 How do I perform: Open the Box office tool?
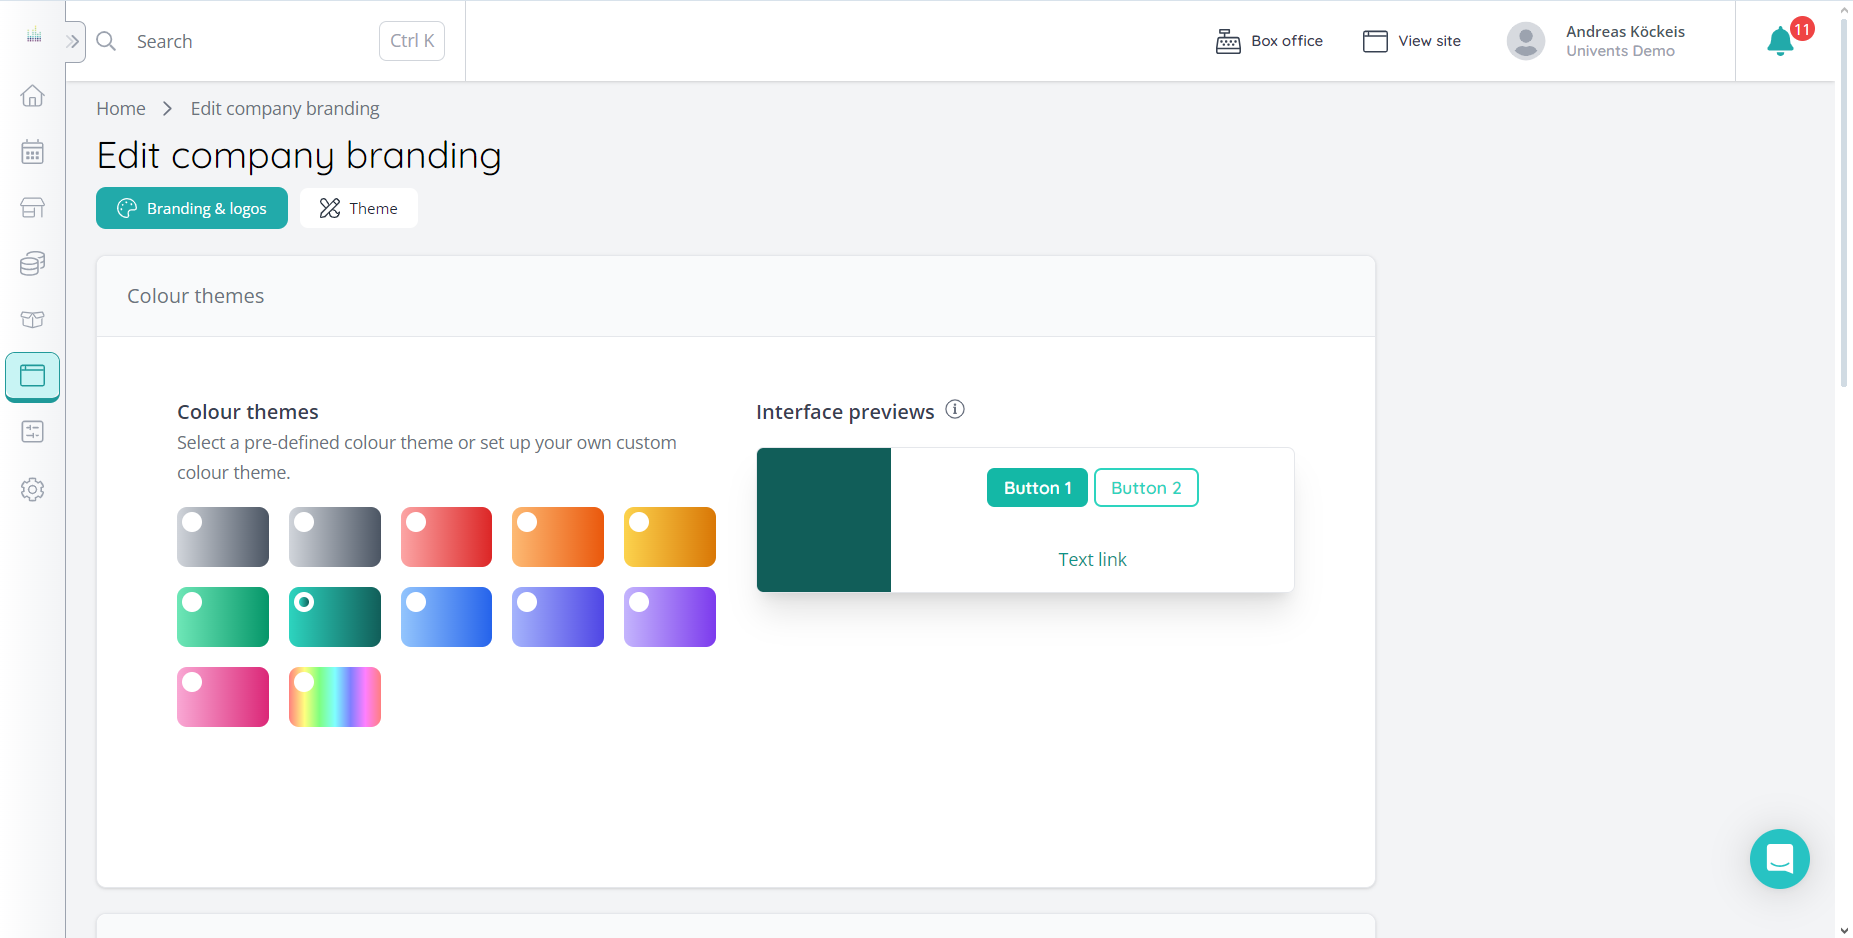[x=1269, y=41]
